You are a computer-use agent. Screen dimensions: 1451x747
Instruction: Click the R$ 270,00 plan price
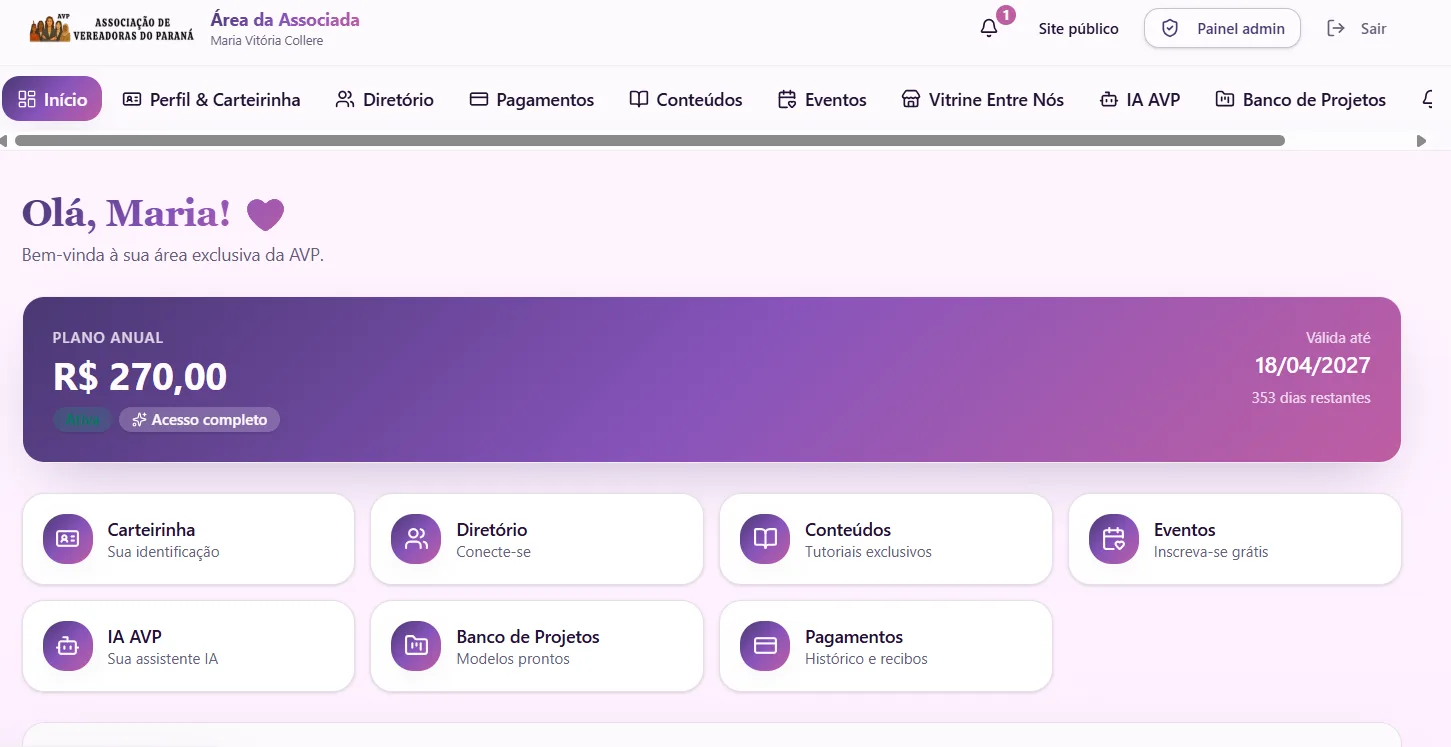point(140,377)
